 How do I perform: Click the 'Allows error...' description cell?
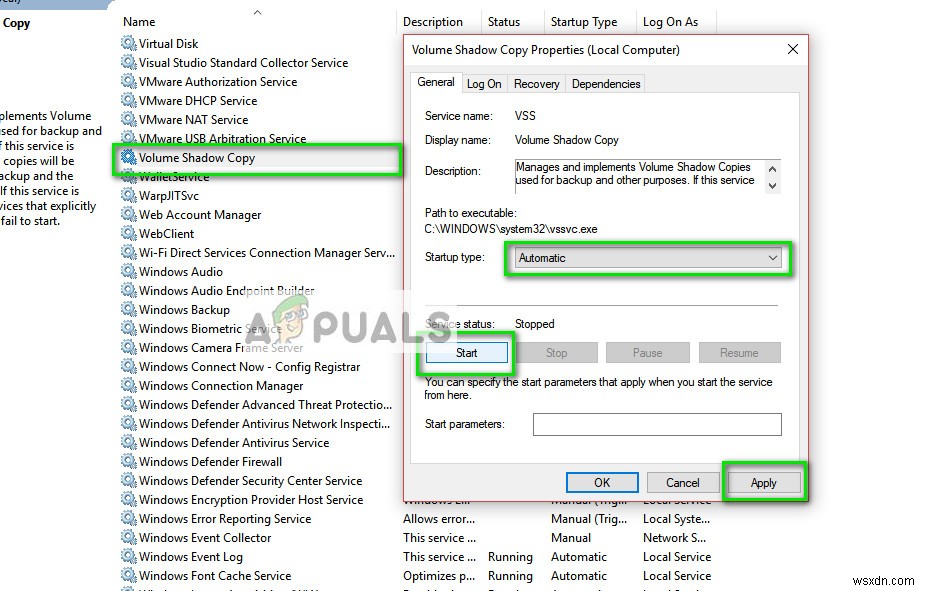coord(439,518)
